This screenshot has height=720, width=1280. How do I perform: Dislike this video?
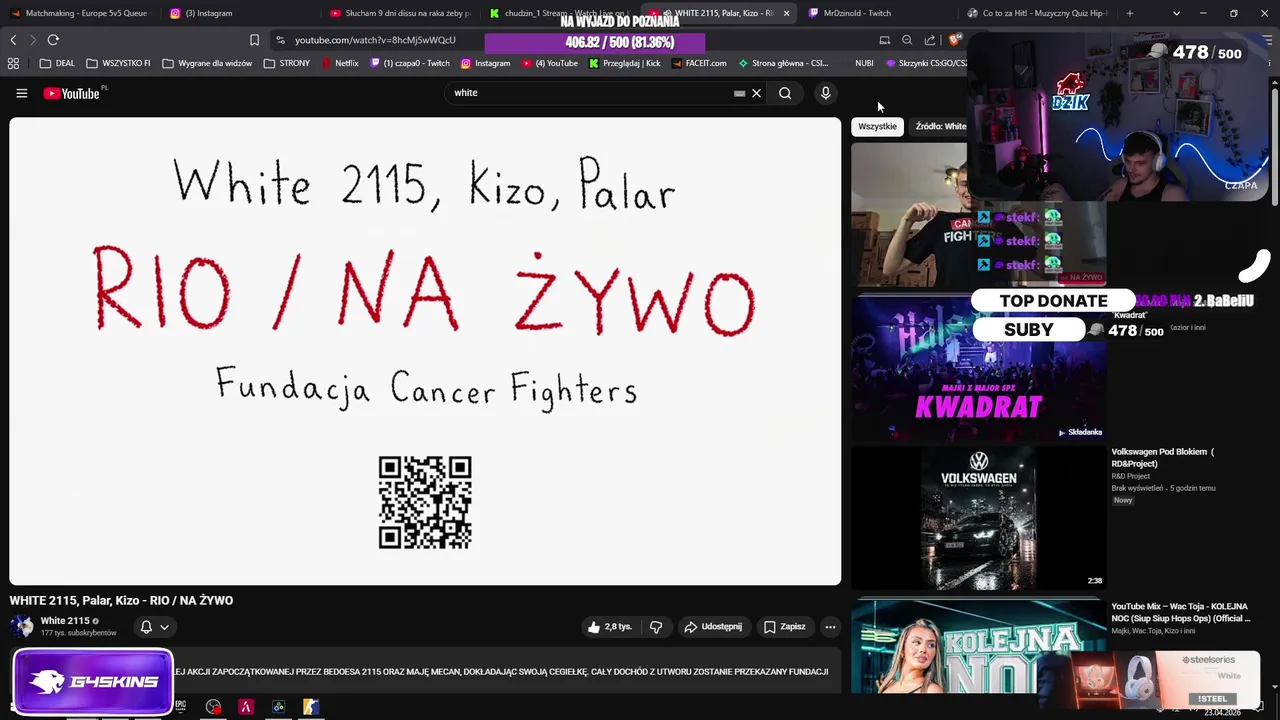tap(656, 627)
